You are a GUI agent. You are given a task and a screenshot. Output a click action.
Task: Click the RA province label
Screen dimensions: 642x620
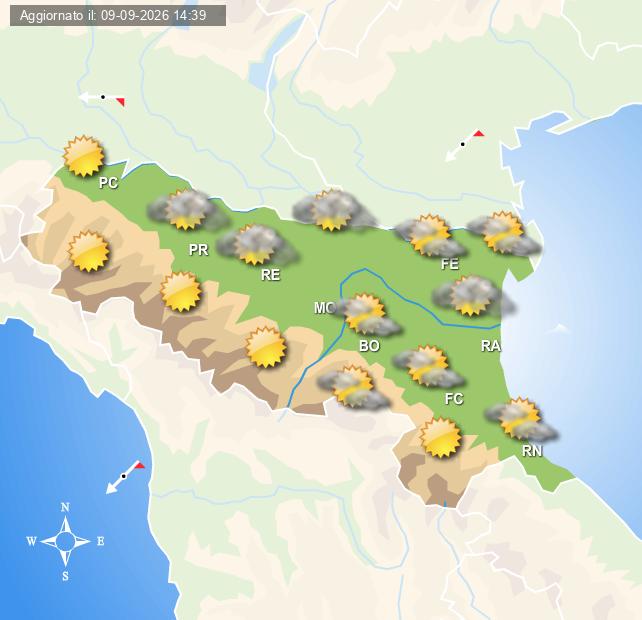491,346
